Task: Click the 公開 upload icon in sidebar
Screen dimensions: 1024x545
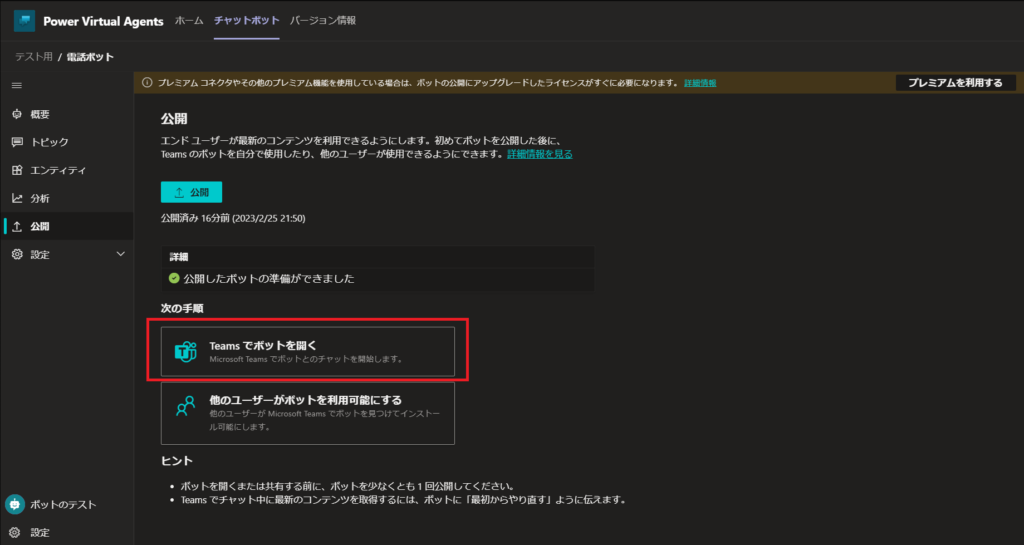Action: (17, 226)
